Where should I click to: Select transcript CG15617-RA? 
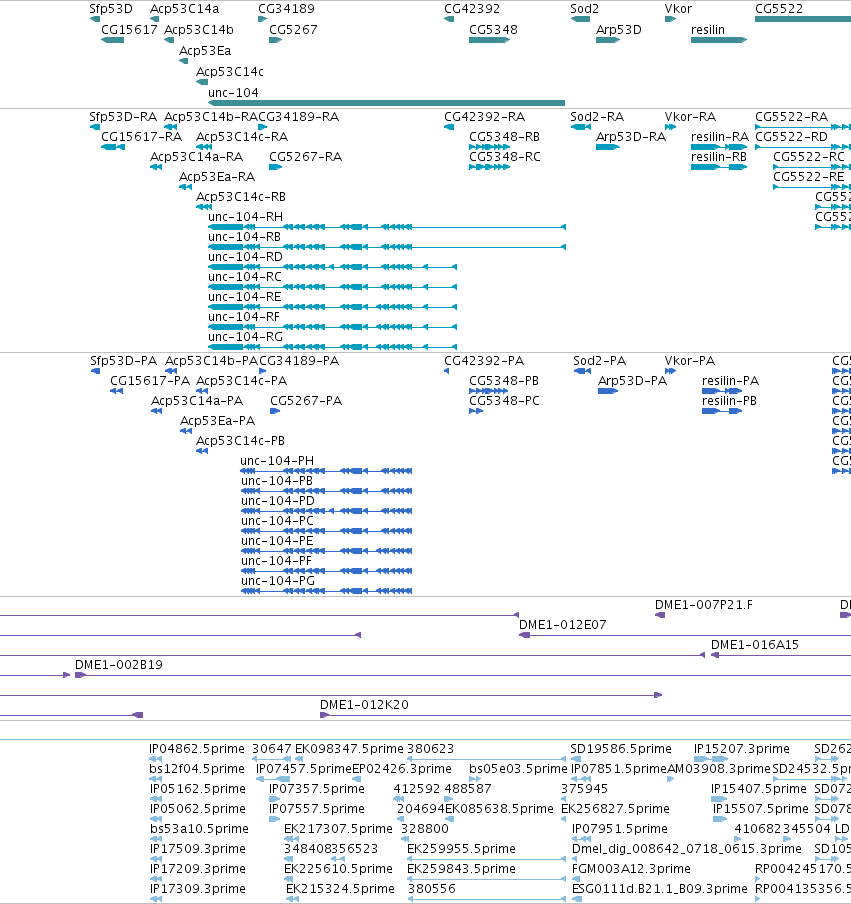coord(112,147)
